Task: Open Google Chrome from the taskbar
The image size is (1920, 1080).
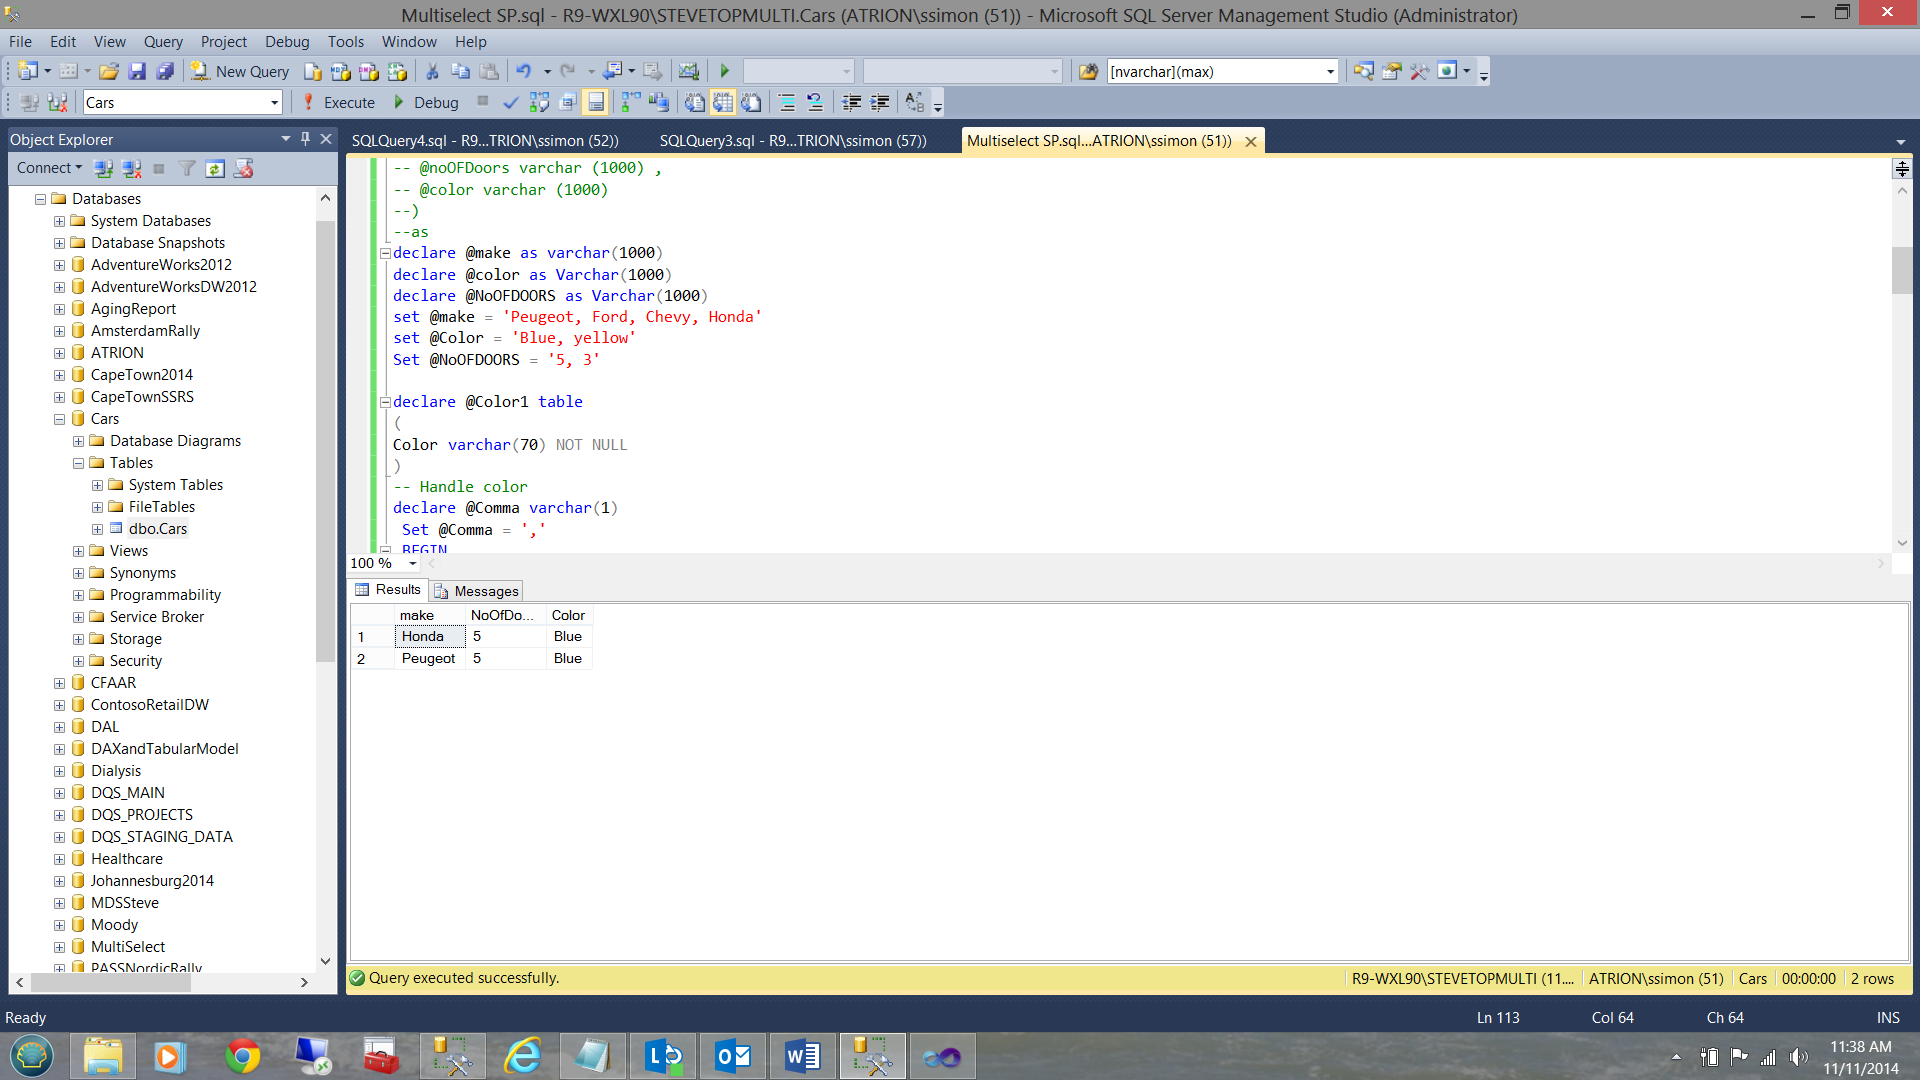Action: [x=242, y=1056]
